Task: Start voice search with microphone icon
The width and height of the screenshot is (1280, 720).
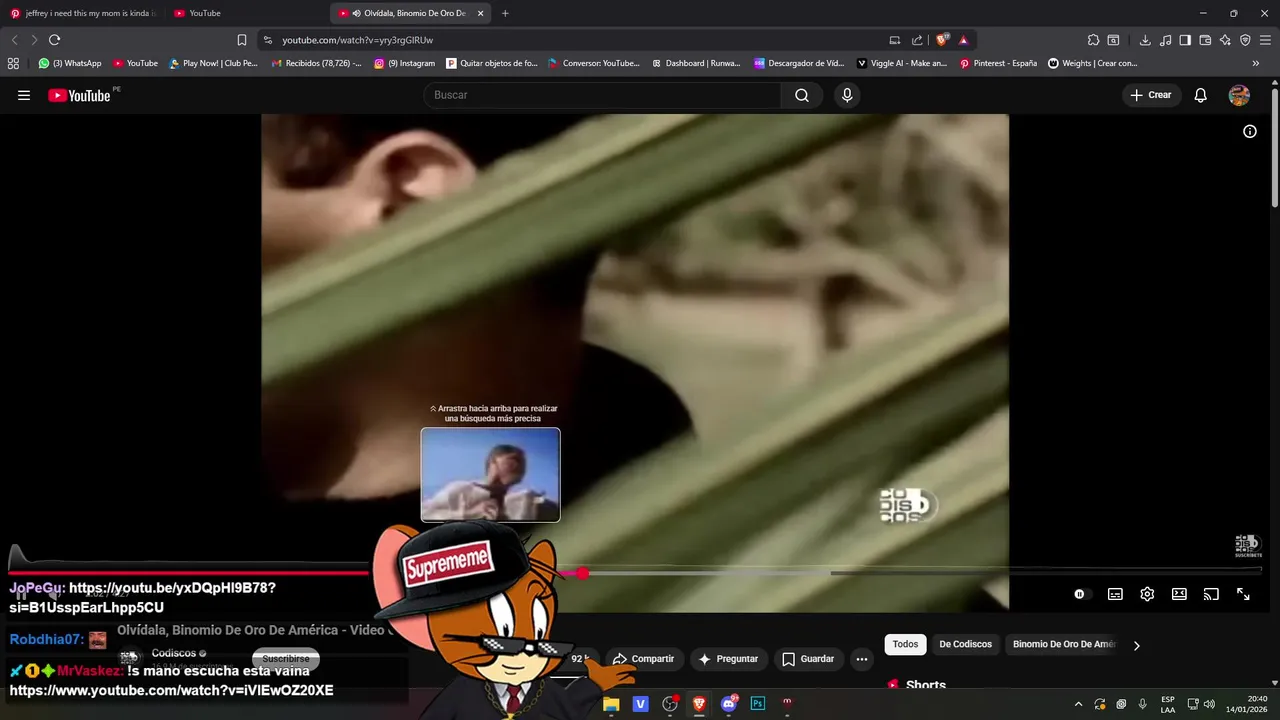Action: tap(847, 95)
